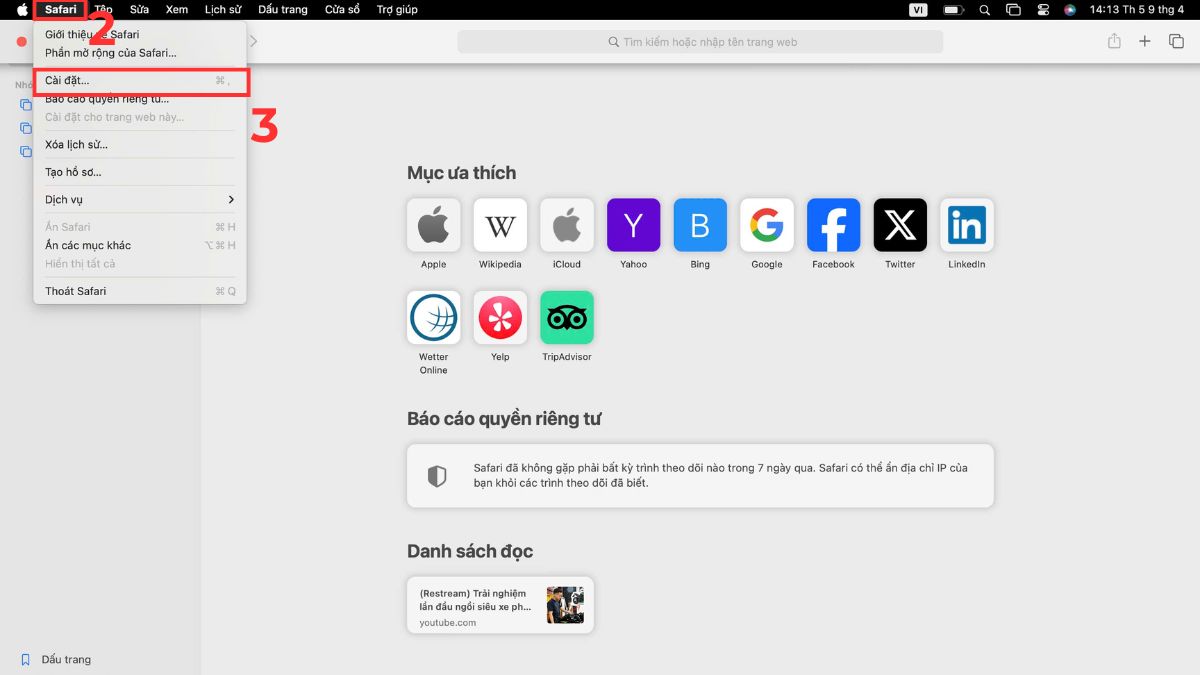Open the Cửa sổ menu
The image size is (1200, 675).
tap(342, 9)
